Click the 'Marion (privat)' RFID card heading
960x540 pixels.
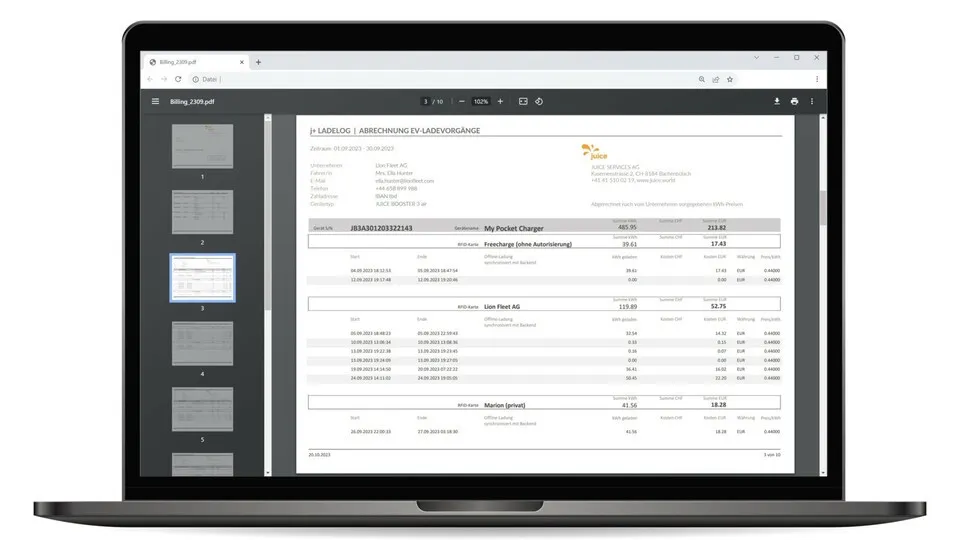click(x=504, y=405)
